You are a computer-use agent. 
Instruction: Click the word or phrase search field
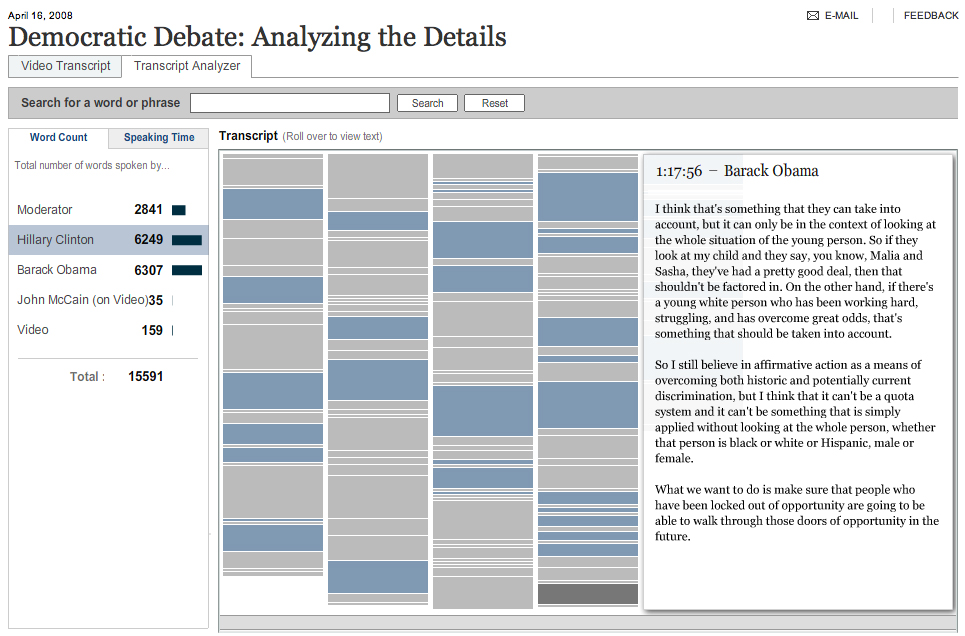290,103
